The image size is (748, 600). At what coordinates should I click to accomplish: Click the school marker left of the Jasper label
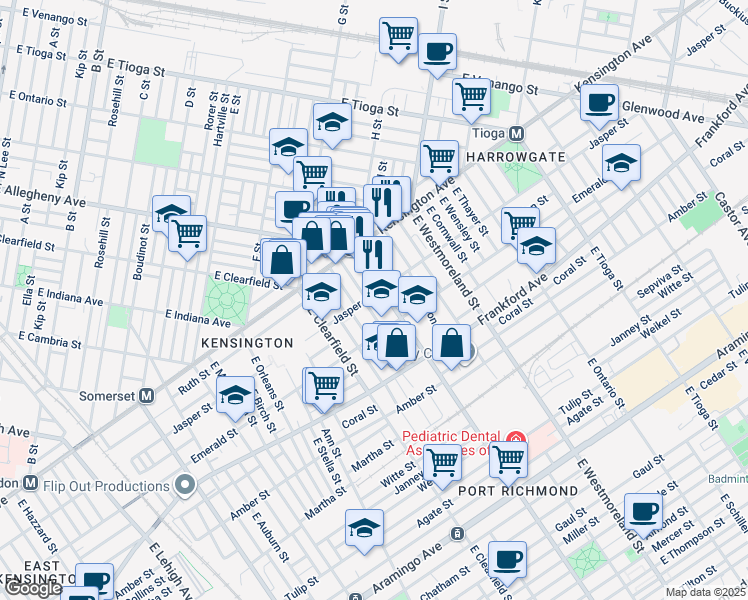[x=321, y=292]
